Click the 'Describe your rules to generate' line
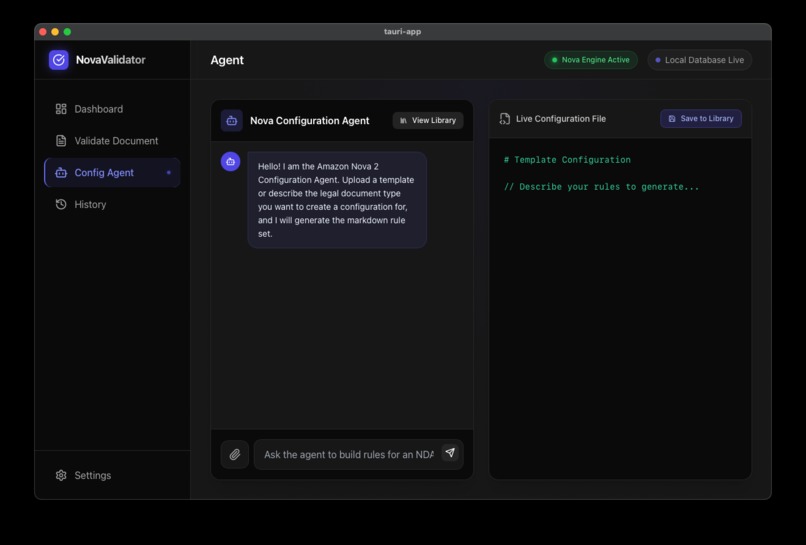 click(601, 187)
